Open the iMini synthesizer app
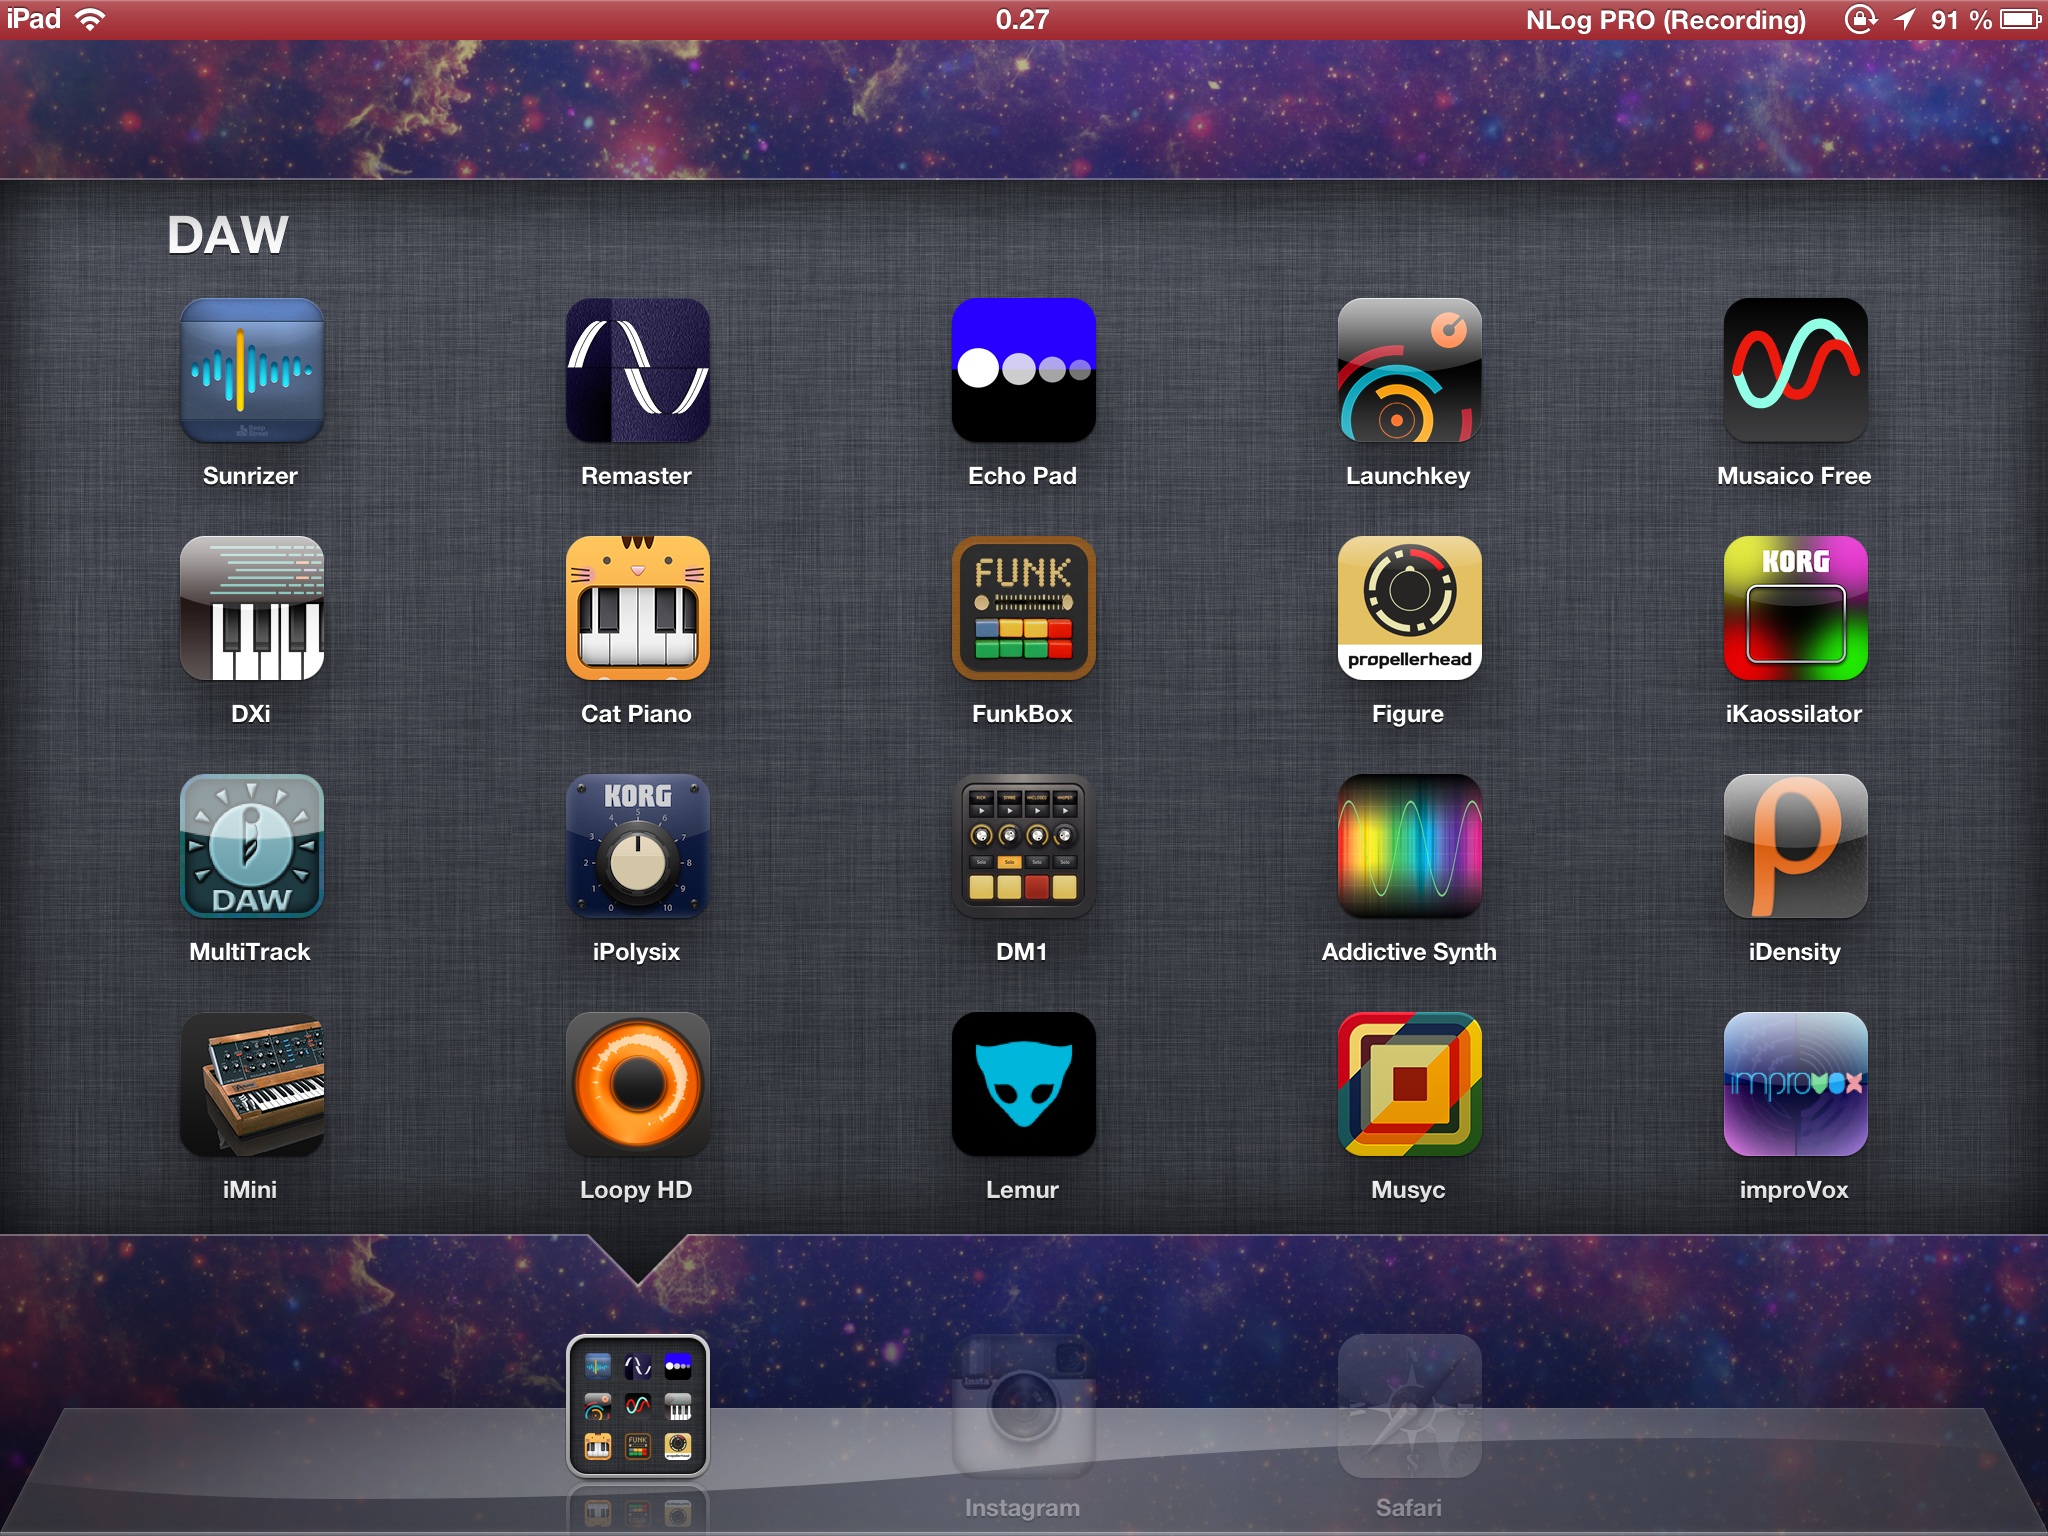Viewport: 2048px width, 1536px height. click(251, 1084)
